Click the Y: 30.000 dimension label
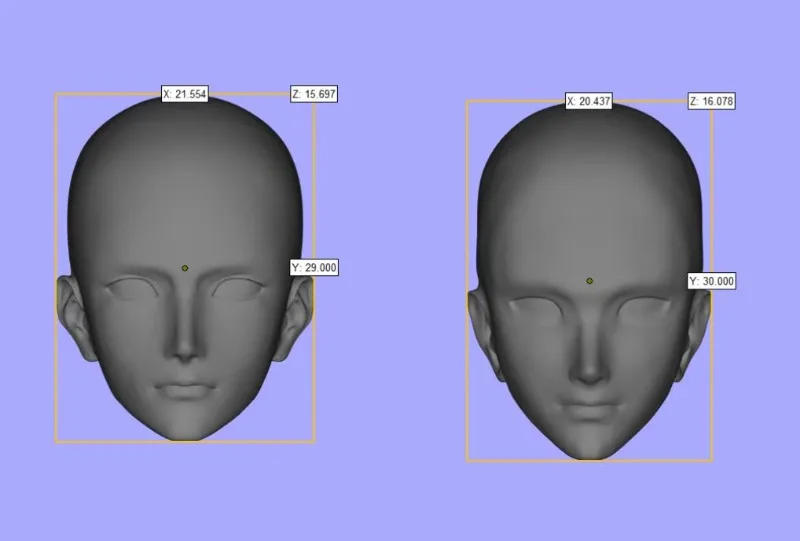The height and width of the screenshot is (541, 800). click(x=712, y=281)
